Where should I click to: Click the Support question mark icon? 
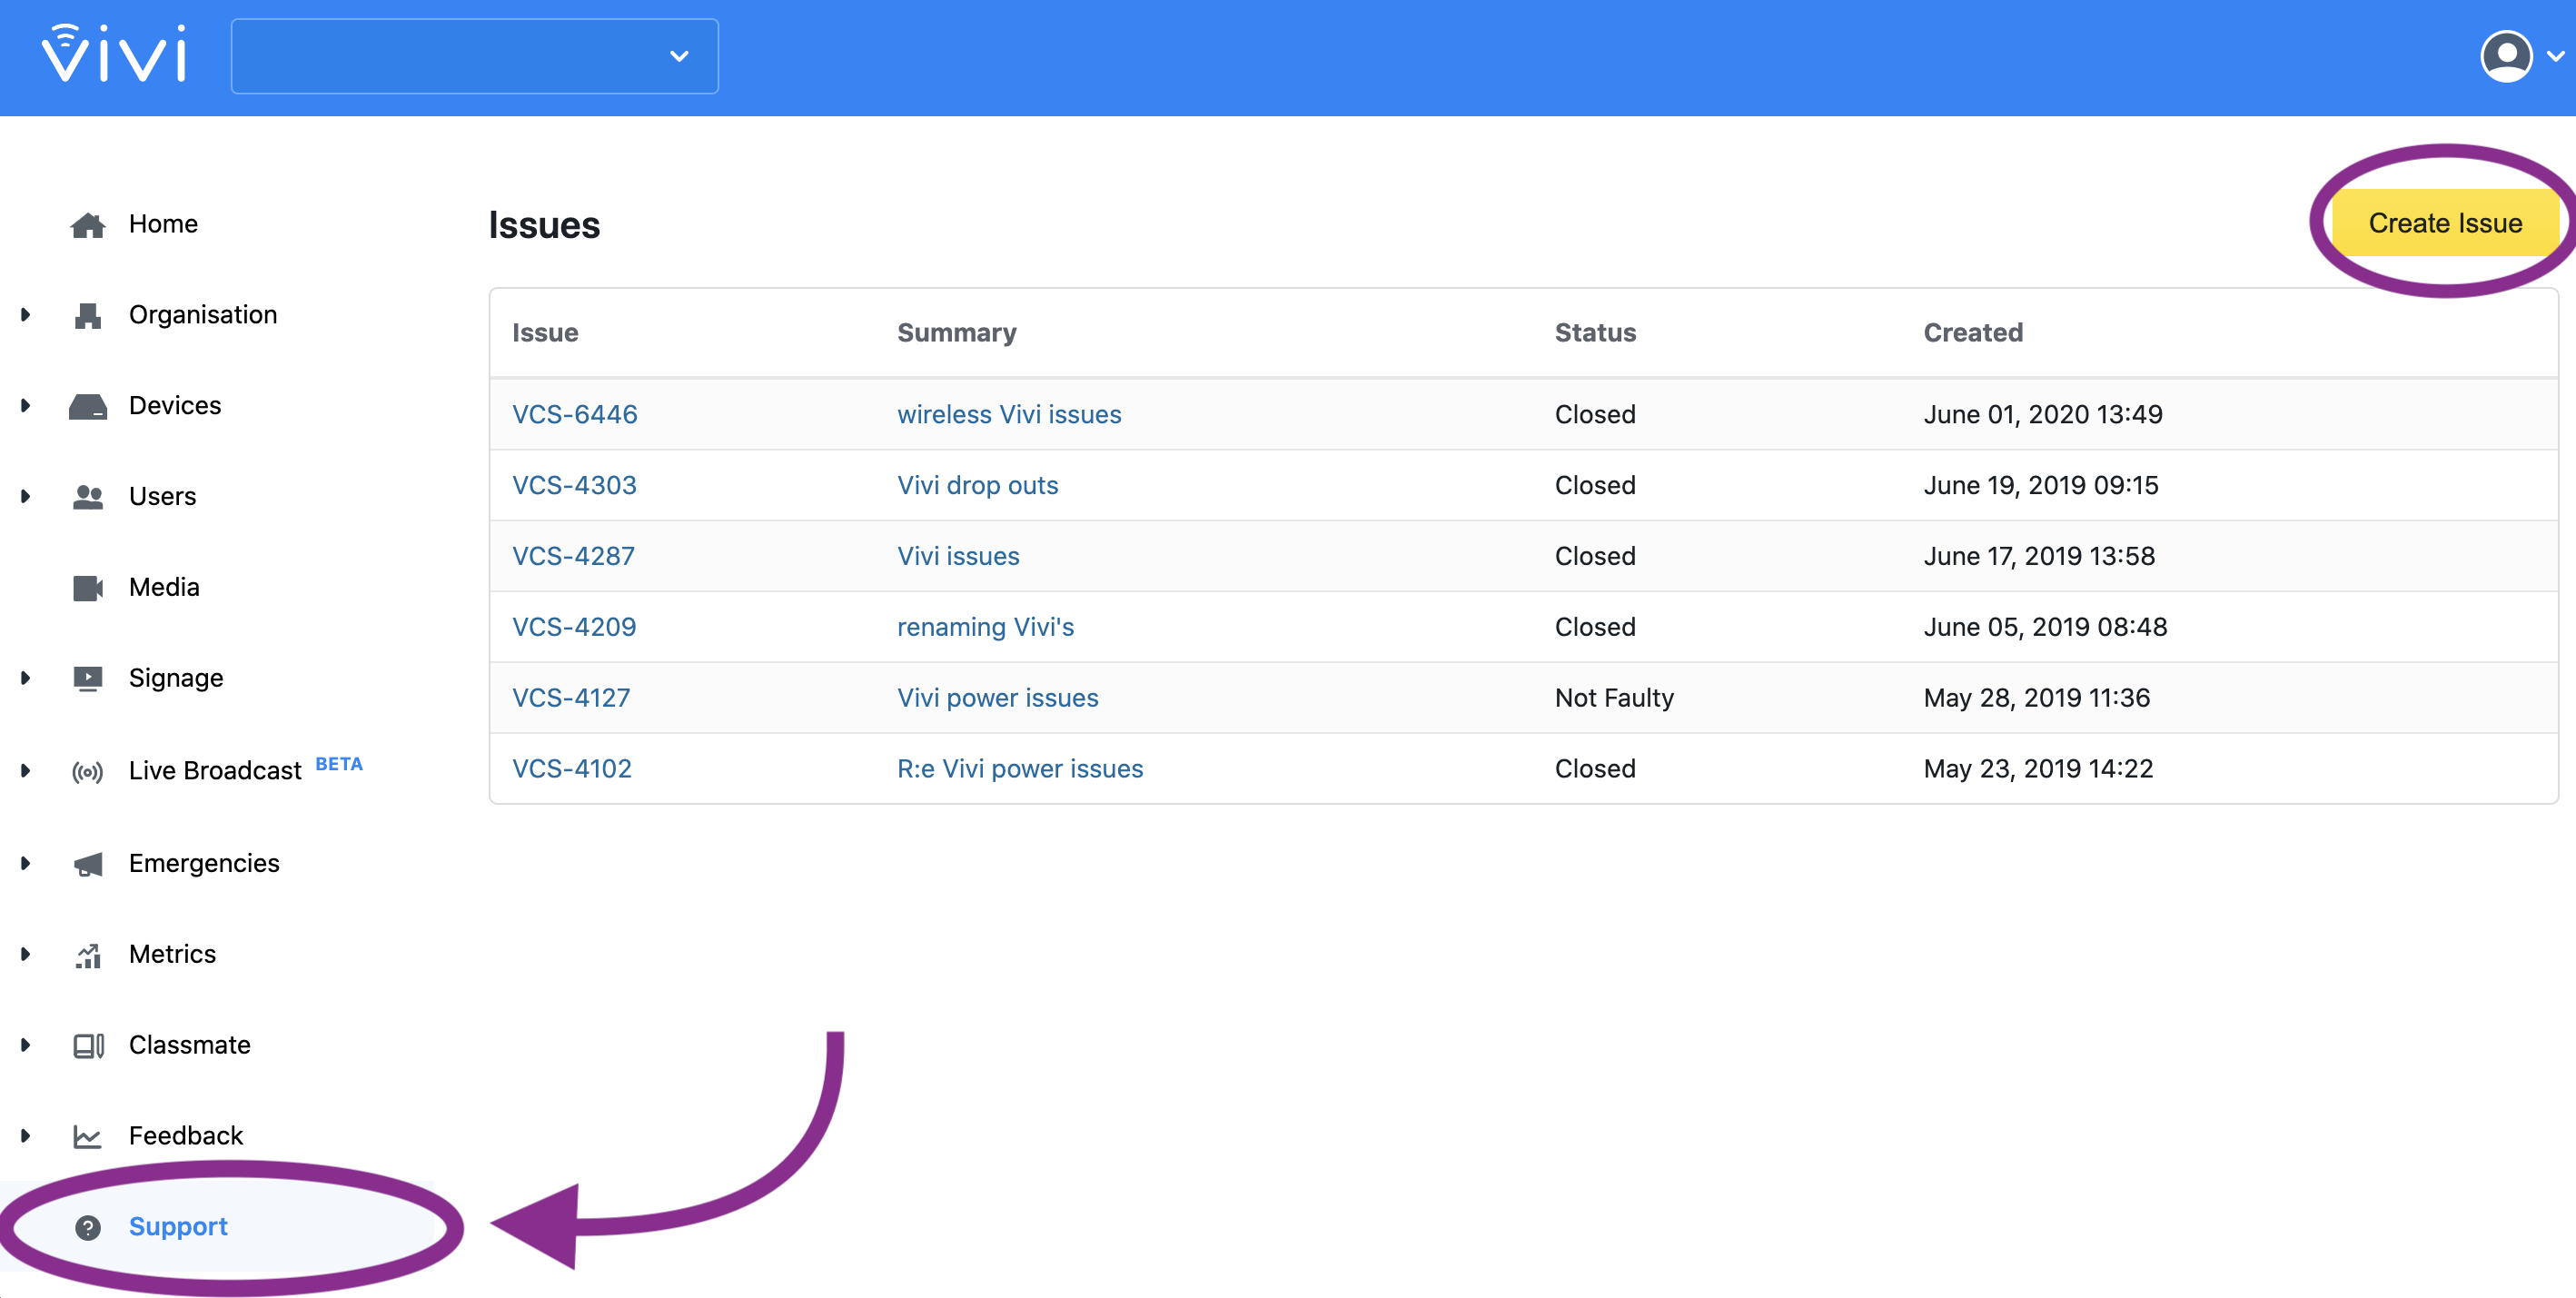click(x=88, y=1228)
